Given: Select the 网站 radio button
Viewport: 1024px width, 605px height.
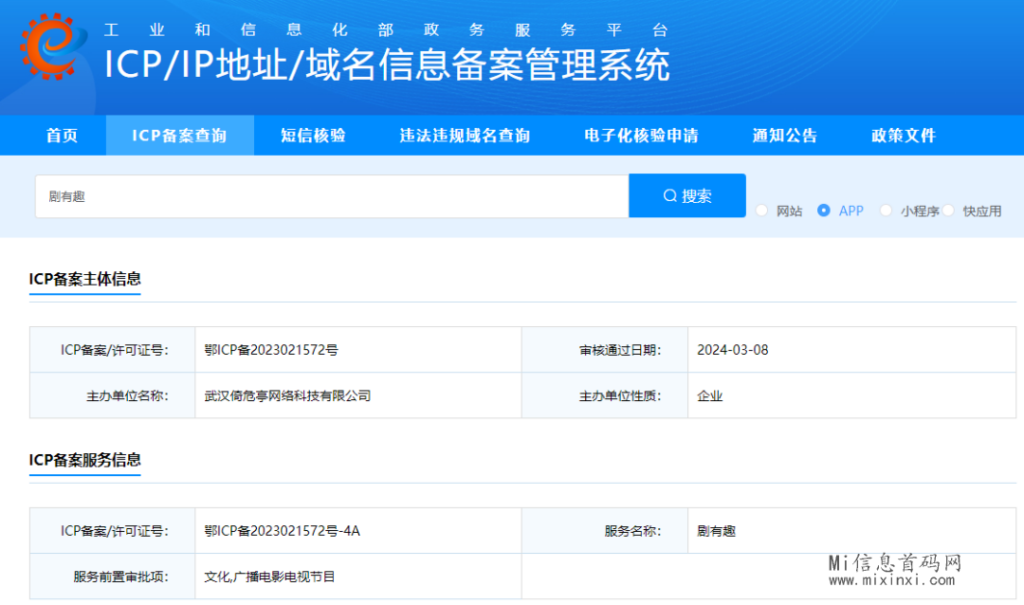Looking at the screenshot, I should (x=762, y=211).
